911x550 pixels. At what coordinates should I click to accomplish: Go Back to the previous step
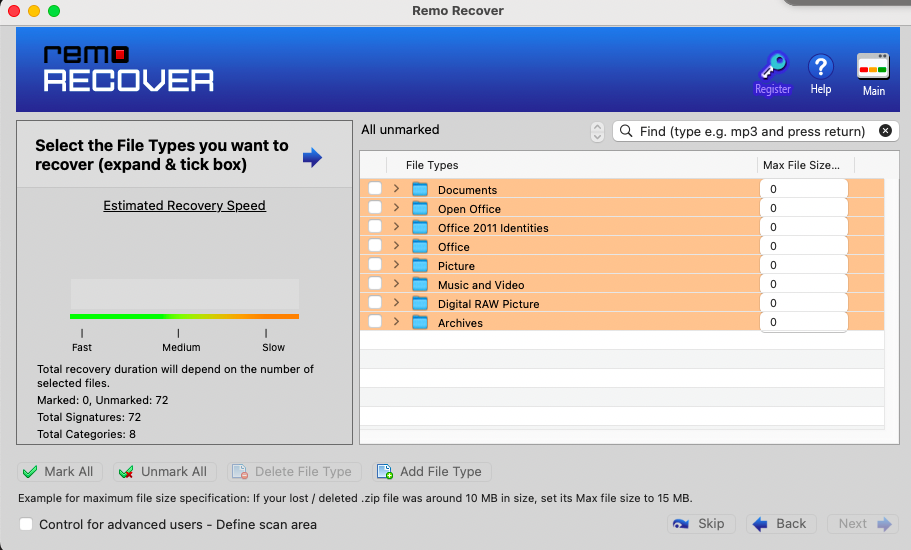781,524
